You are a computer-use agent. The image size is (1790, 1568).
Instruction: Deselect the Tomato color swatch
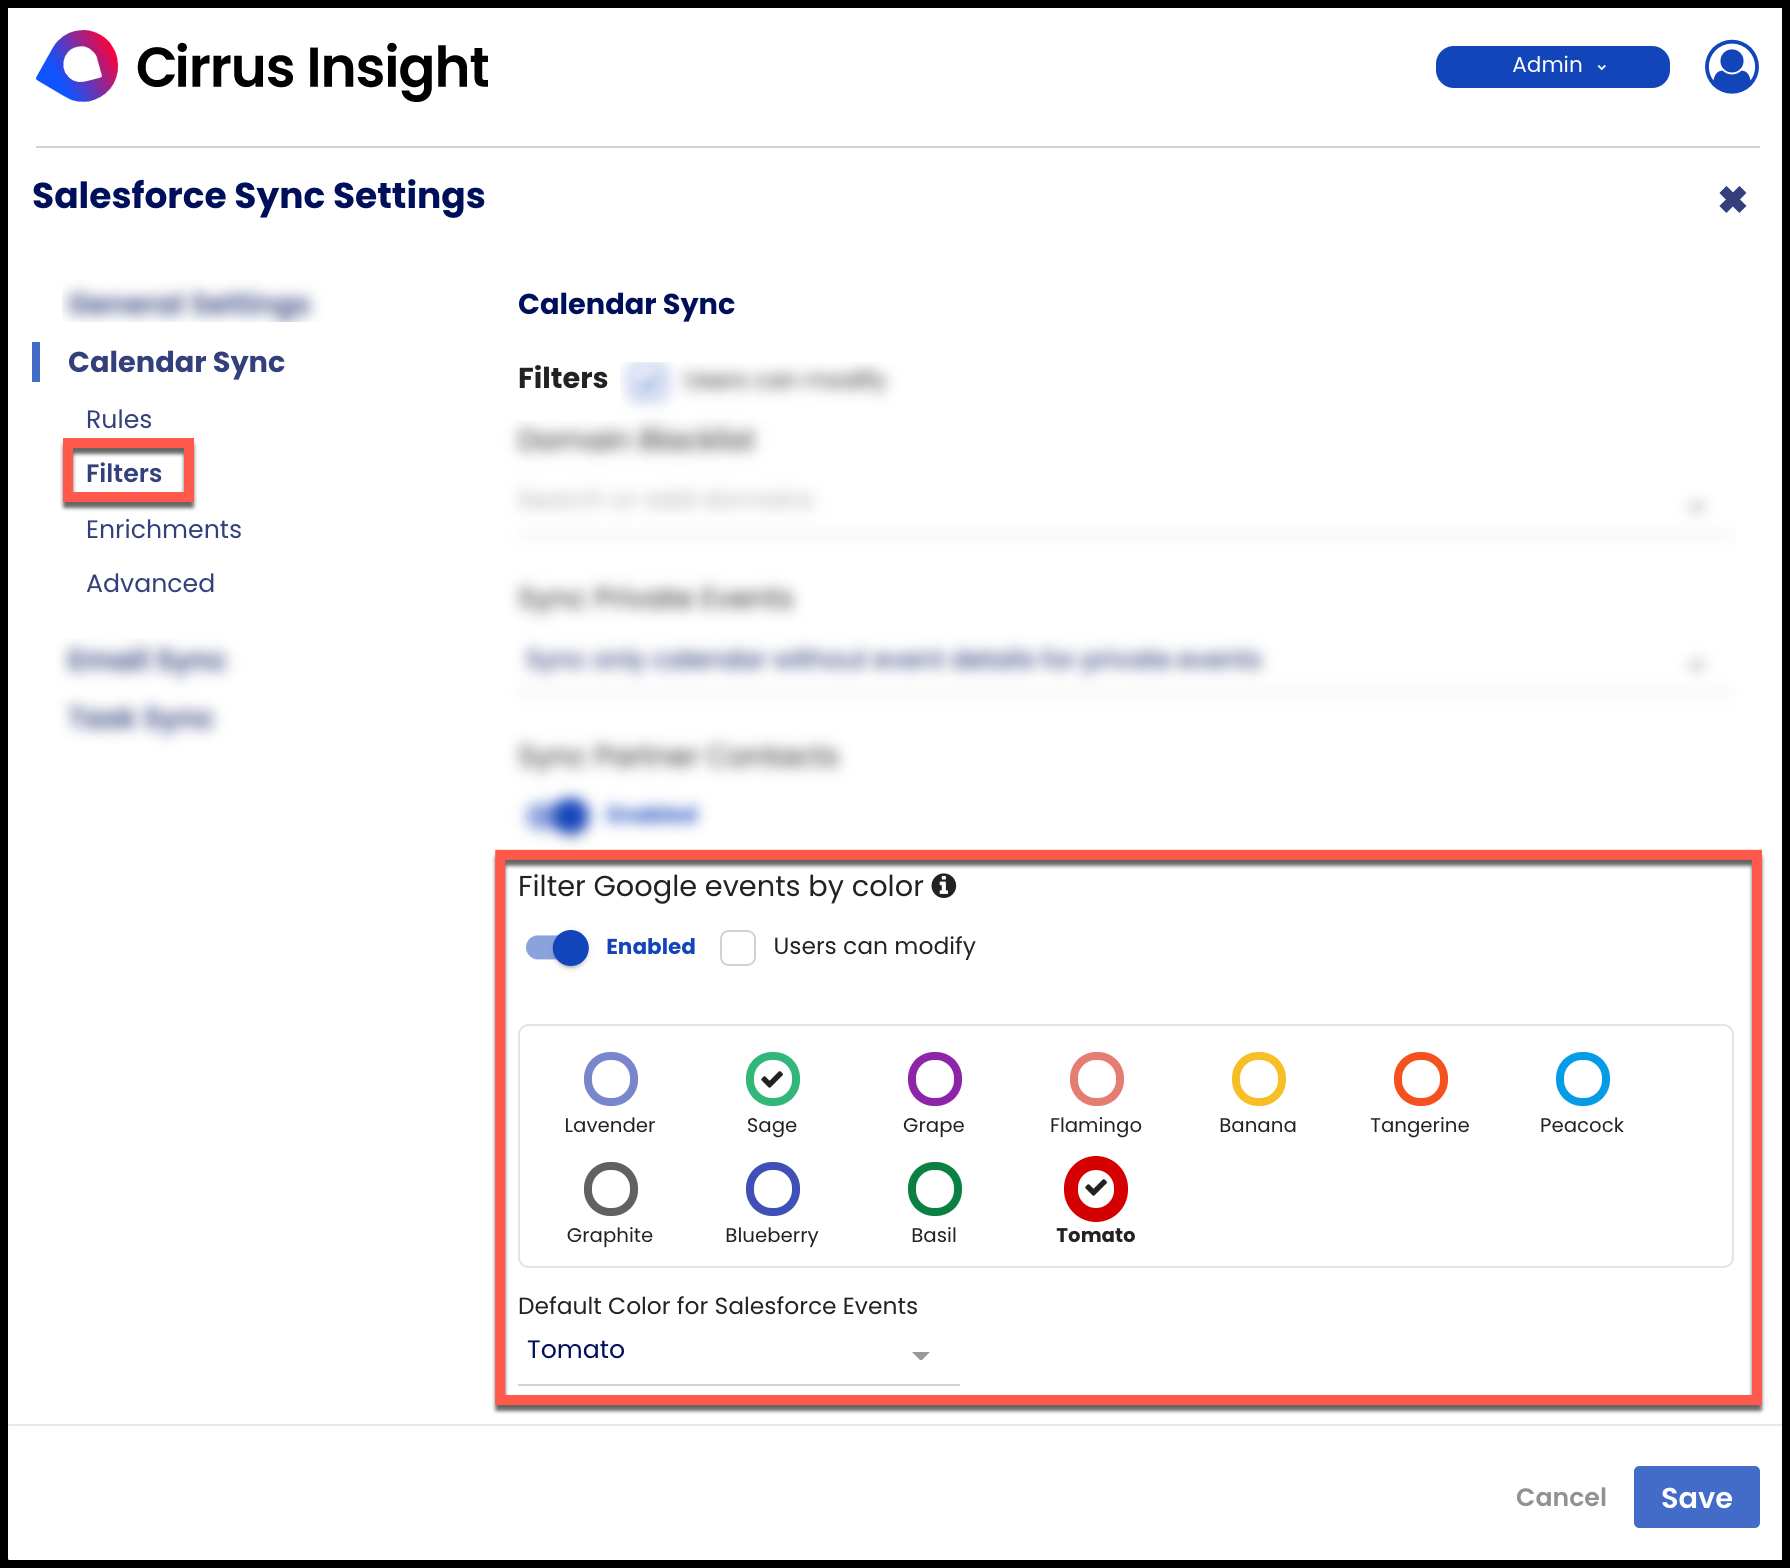pyautogui.click(x=1096, y=1188)
